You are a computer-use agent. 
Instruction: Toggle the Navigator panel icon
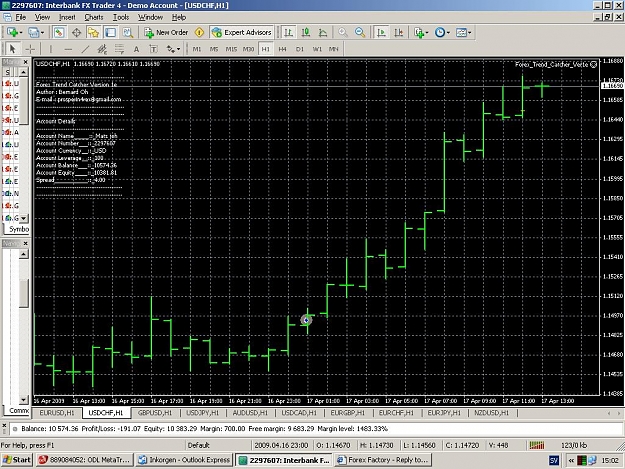coord(93,33)
